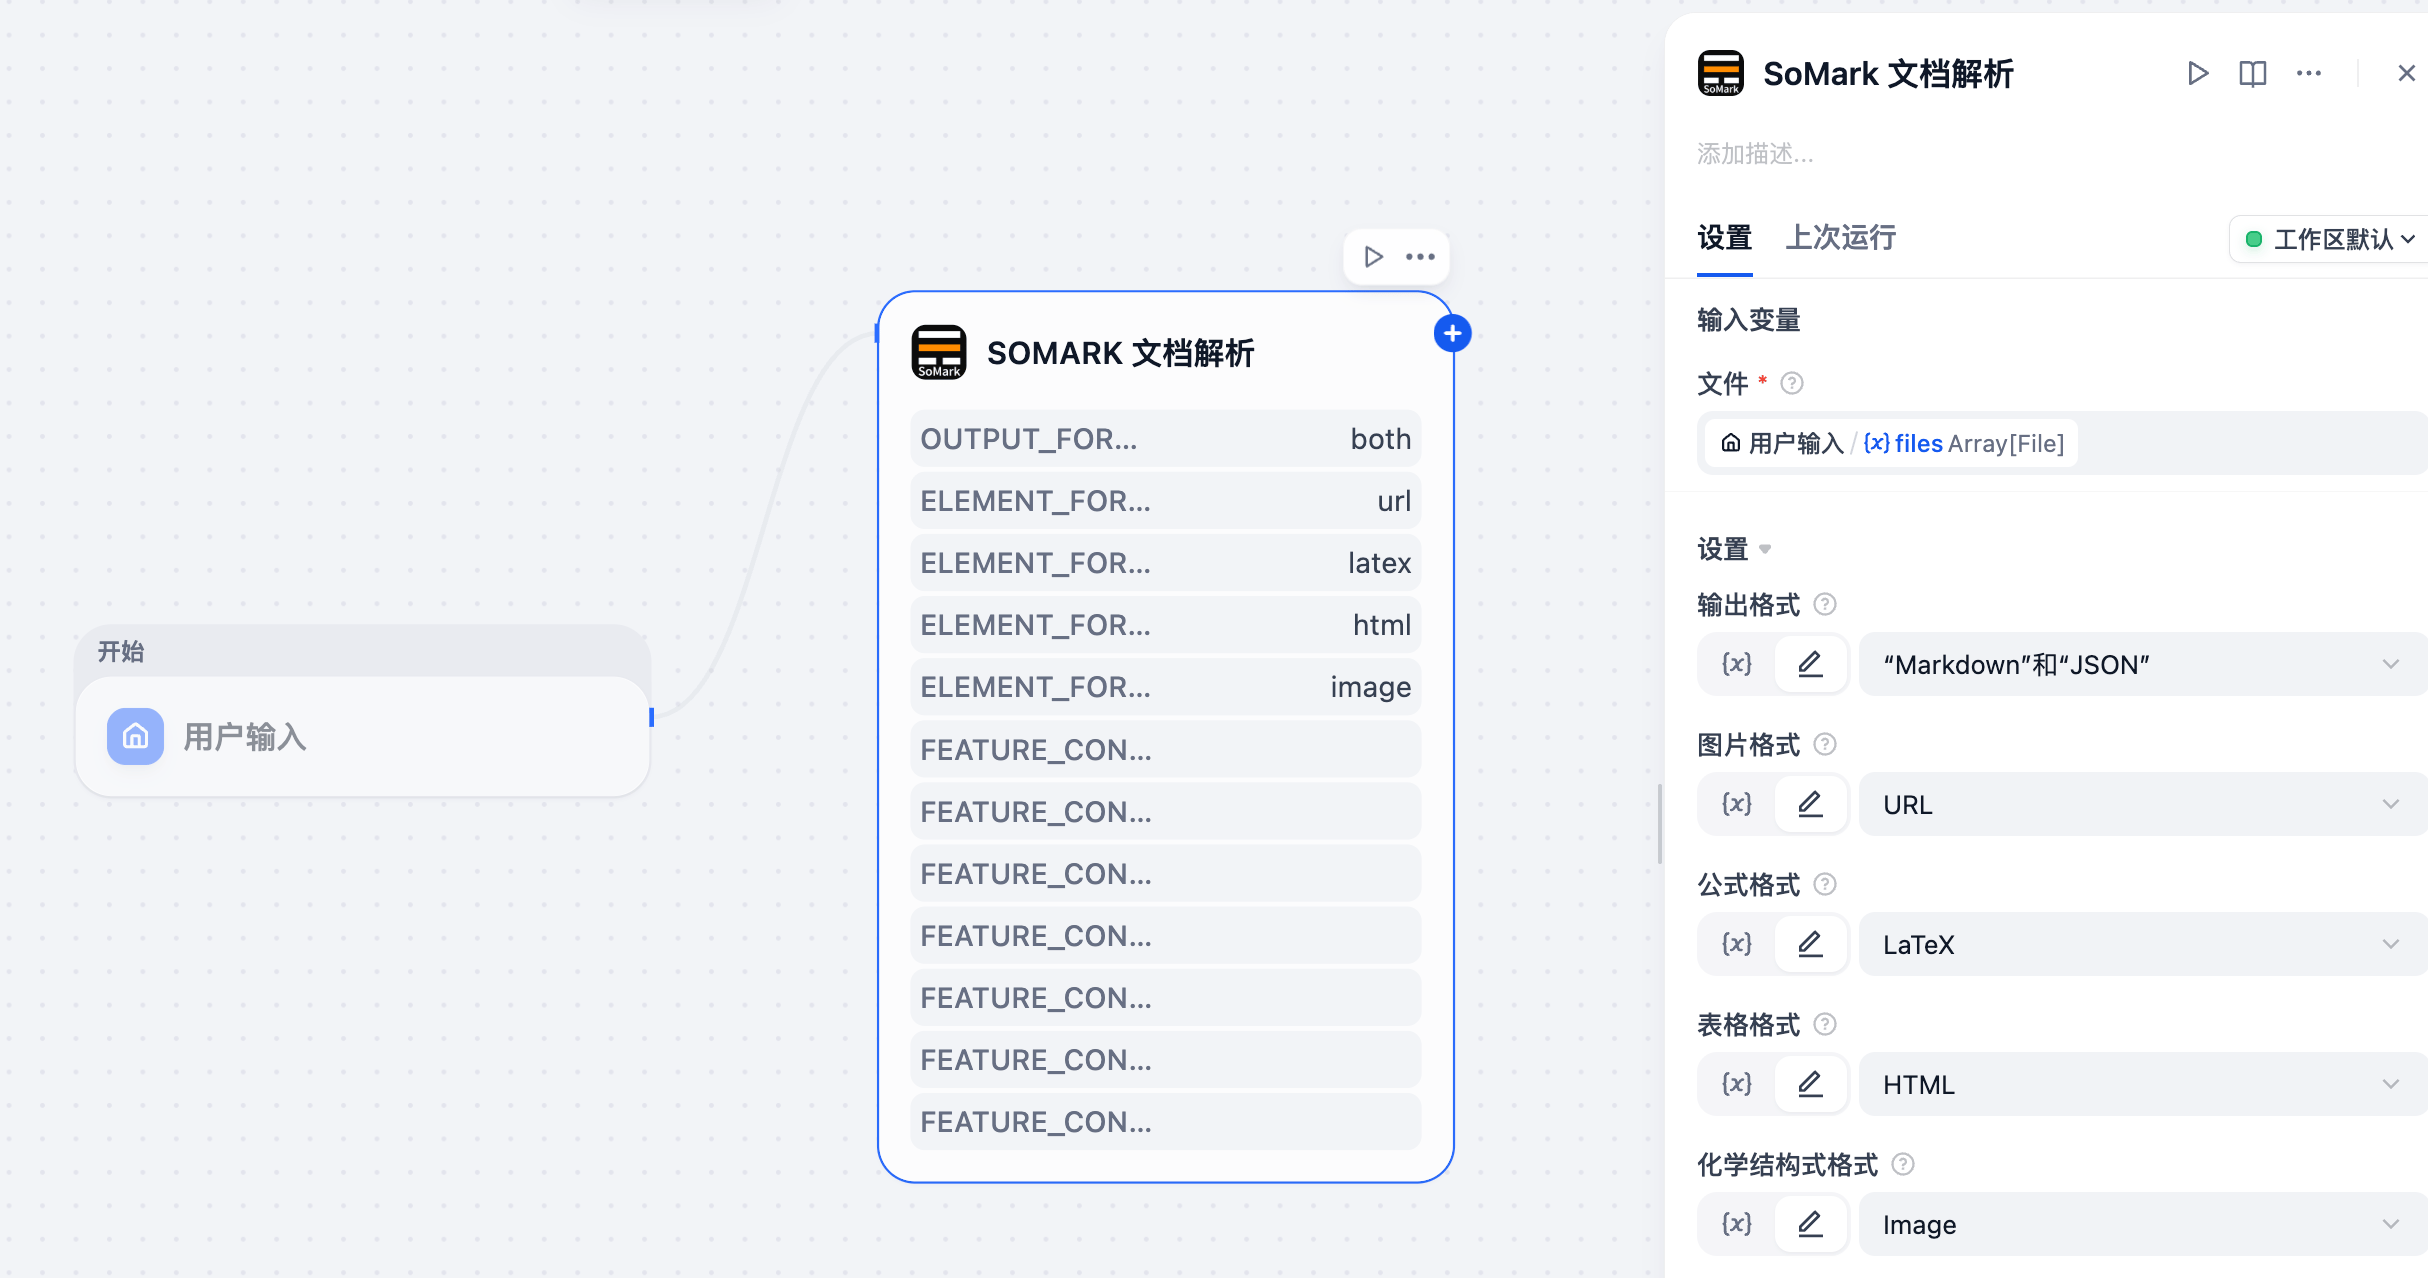This screenshot has width=2428, height=1278.
Task: Show help tooltip for 图片格式
Action: 1824,744
